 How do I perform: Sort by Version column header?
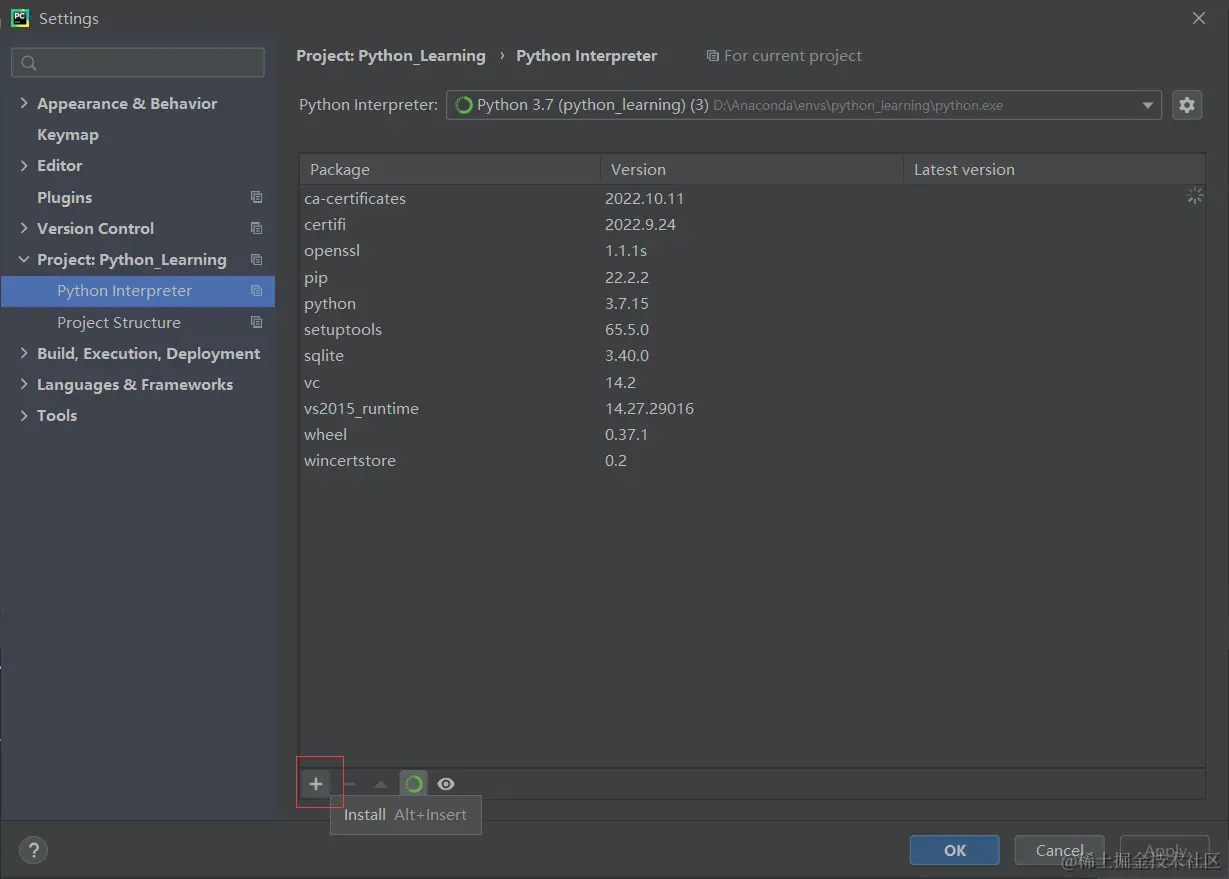coord(752,169)
